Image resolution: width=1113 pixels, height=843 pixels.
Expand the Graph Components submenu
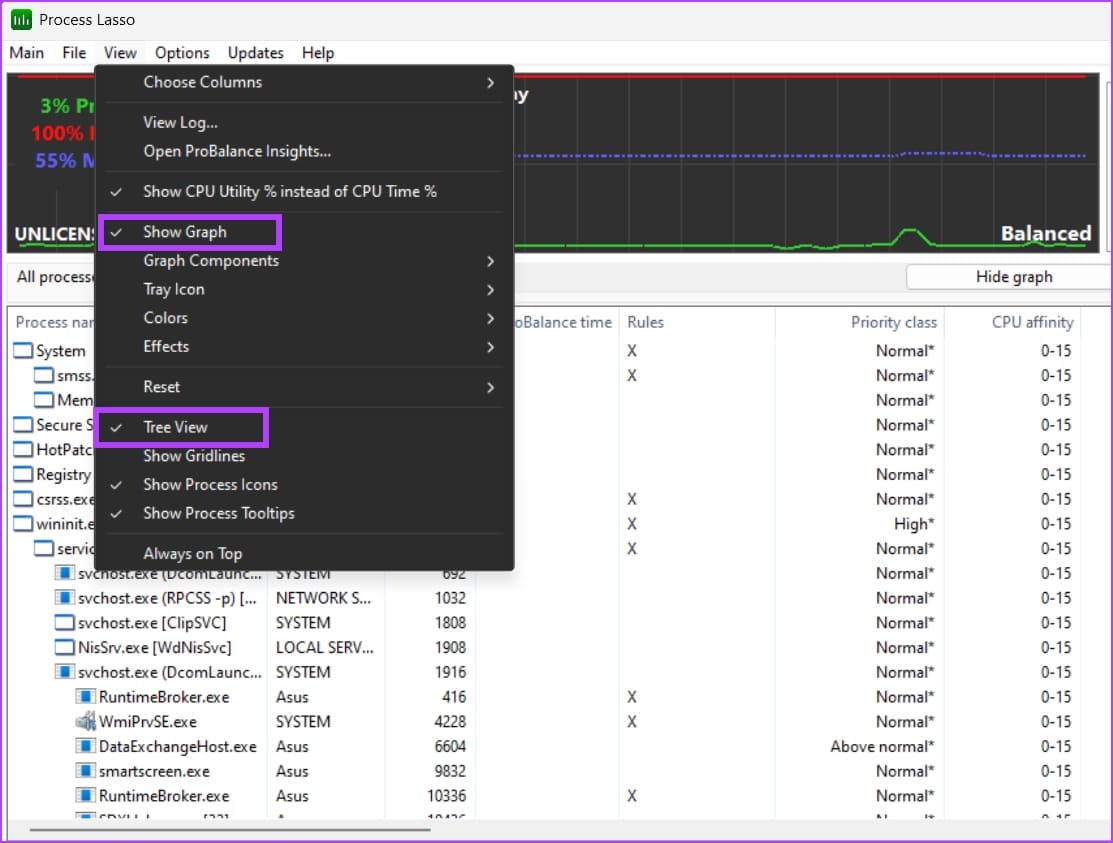pyautogui.click(x=304, y=260)
